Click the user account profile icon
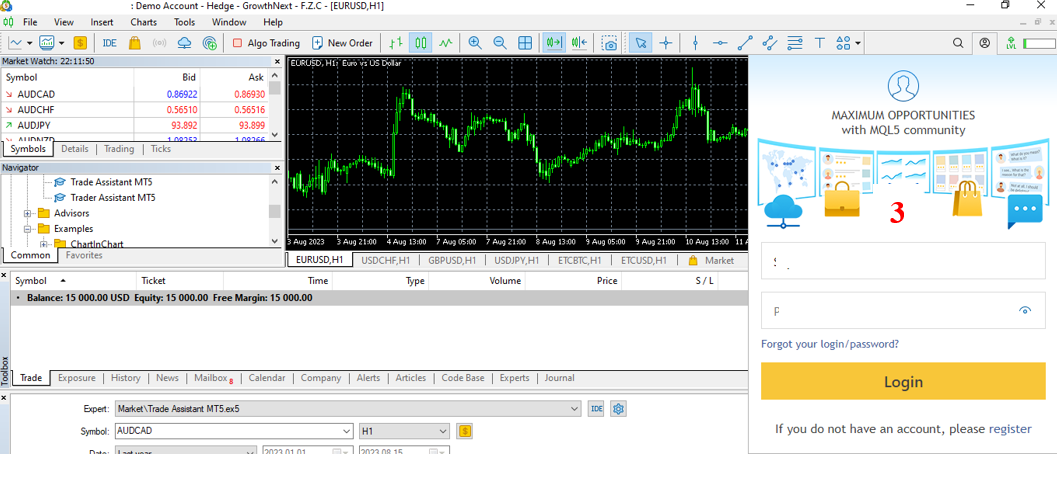The width and height of the screenshot is (1057, 482). tap(985, 43)
